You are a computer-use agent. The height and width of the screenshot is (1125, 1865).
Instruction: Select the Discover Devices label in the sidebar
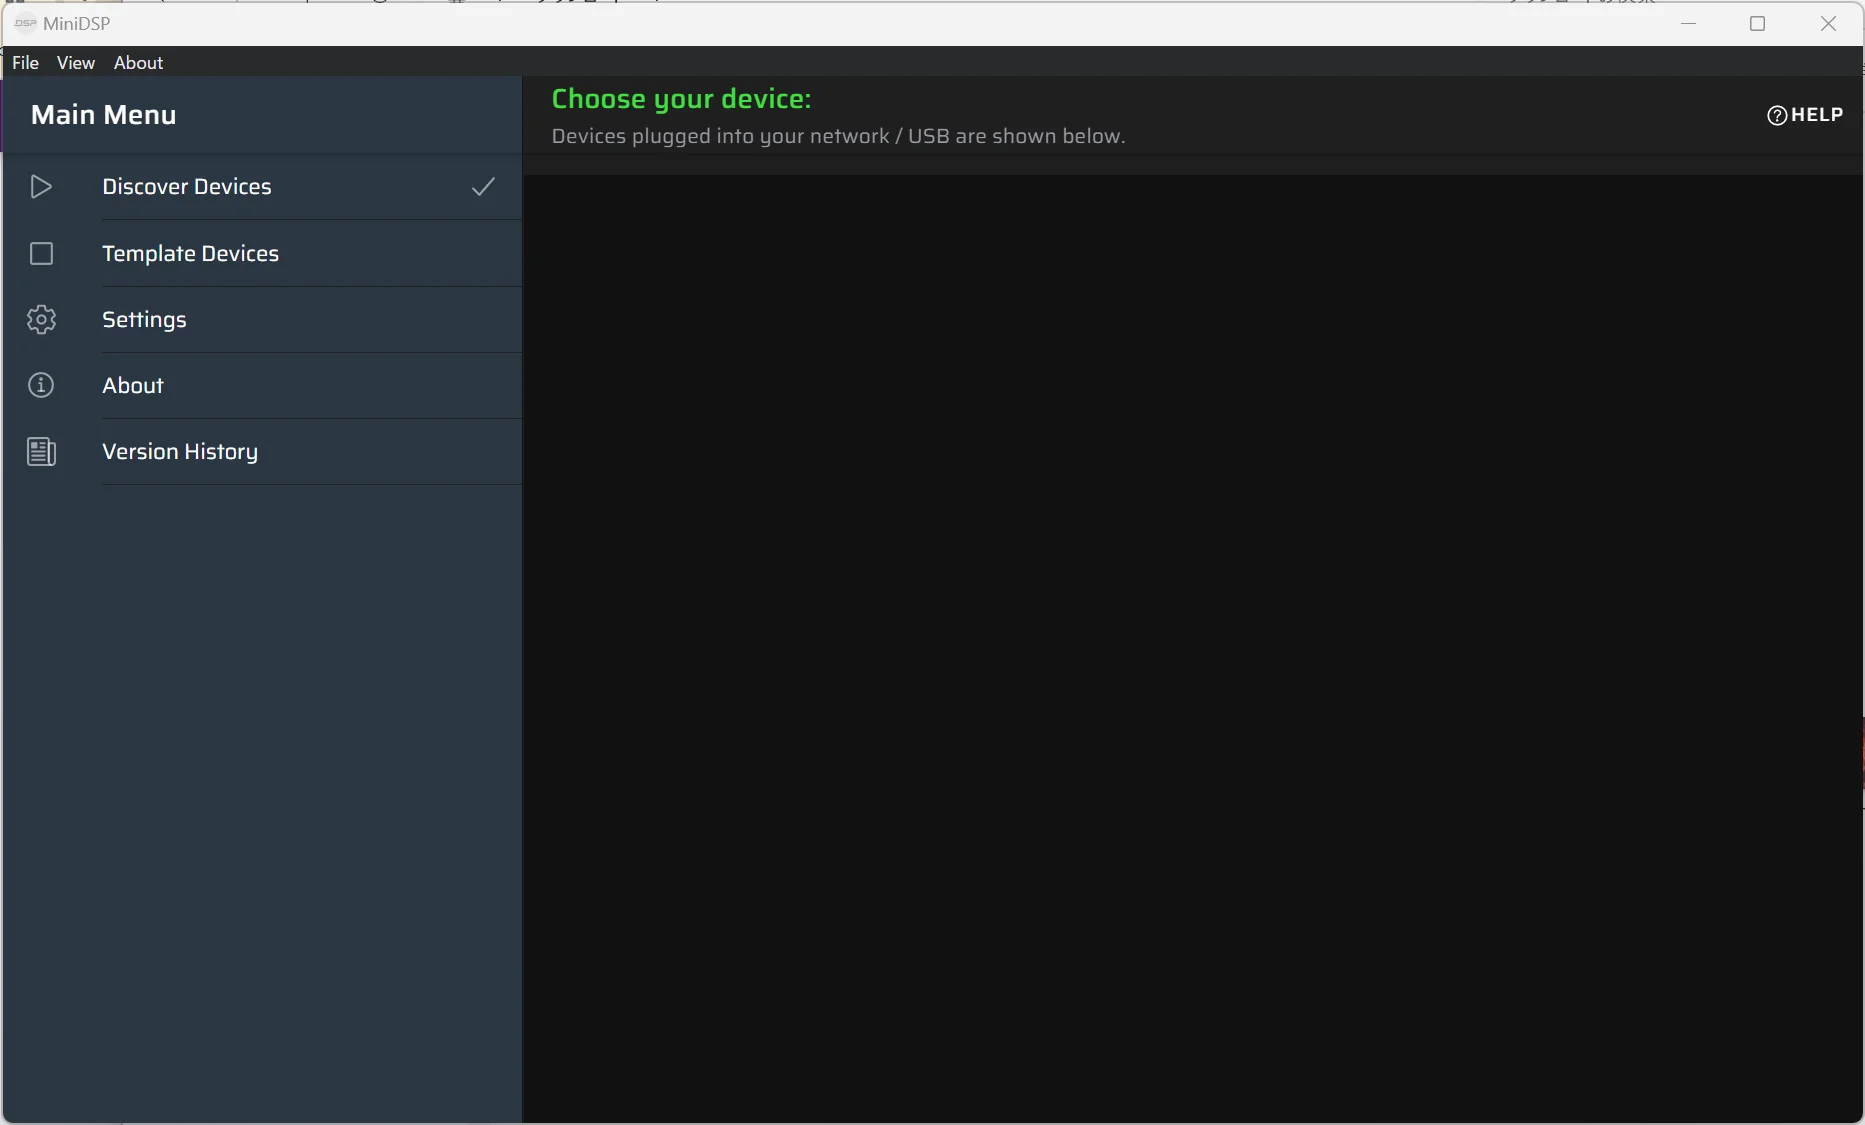[187, 187]
